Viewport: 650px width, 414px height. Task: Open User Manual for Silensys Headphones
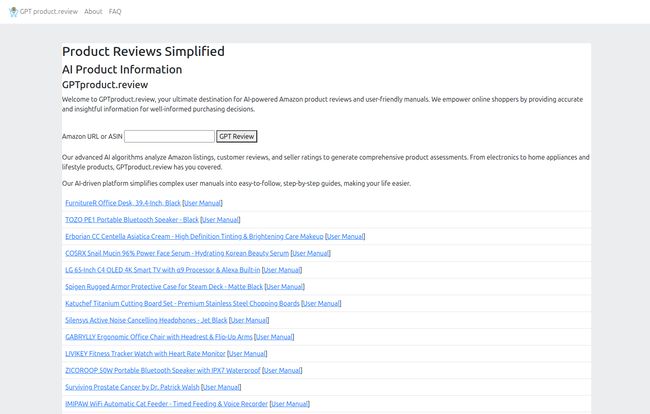[x=249, y=320]
